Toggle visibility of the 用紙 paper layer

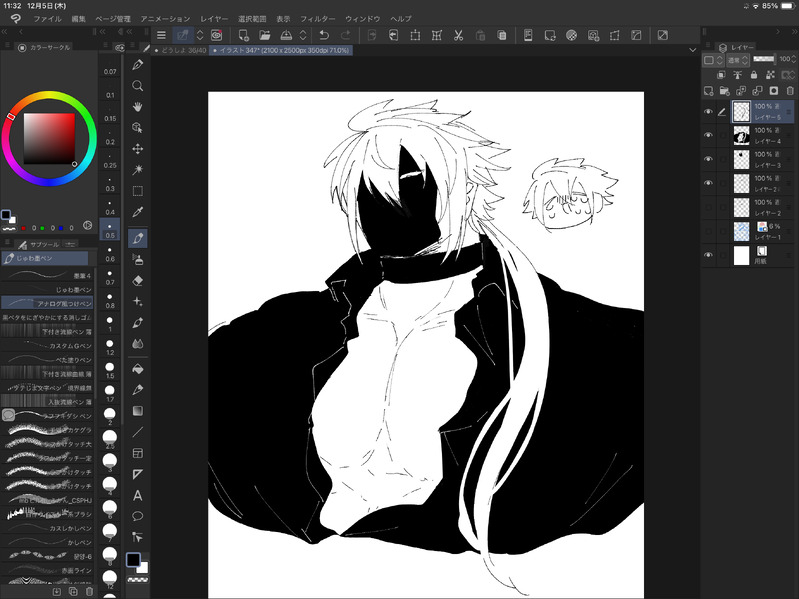708,255
